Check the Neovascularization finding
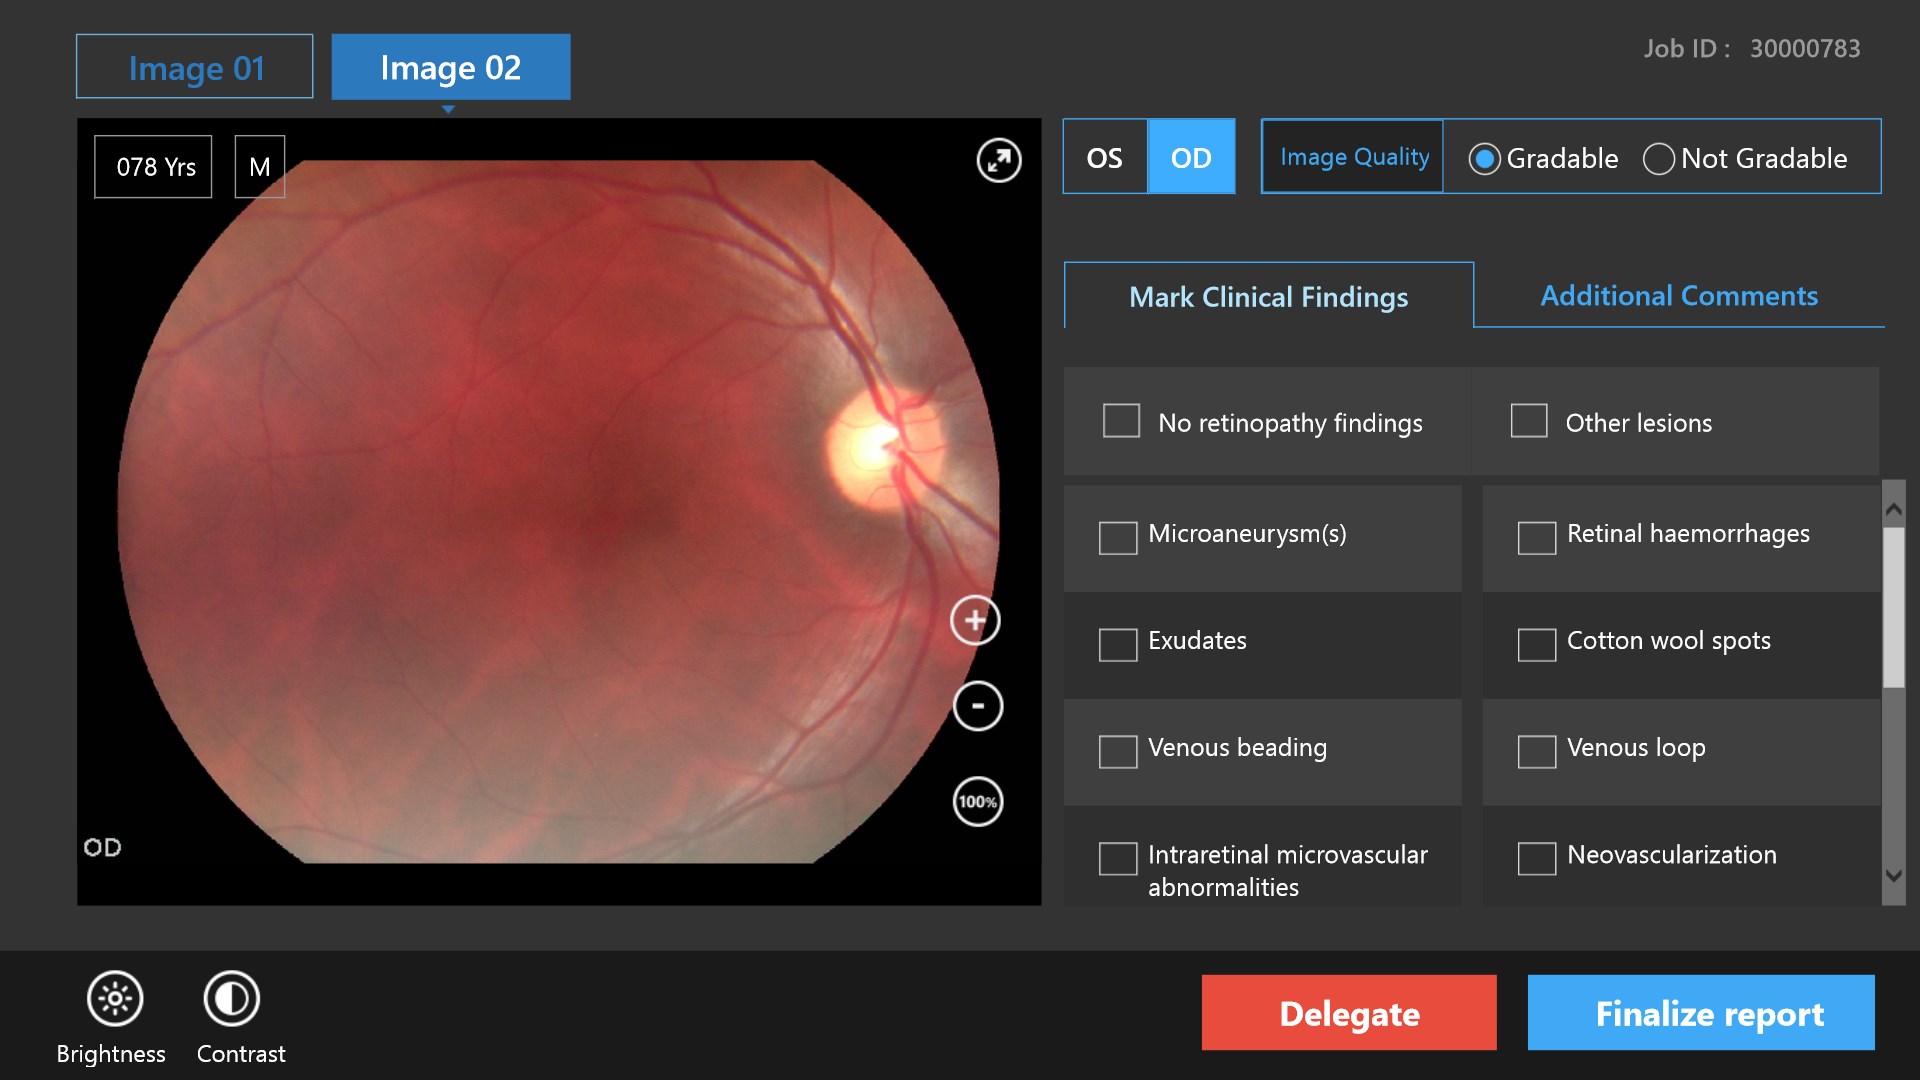The height and width of the screenshot is (1080, 1920). point(1536,858)
